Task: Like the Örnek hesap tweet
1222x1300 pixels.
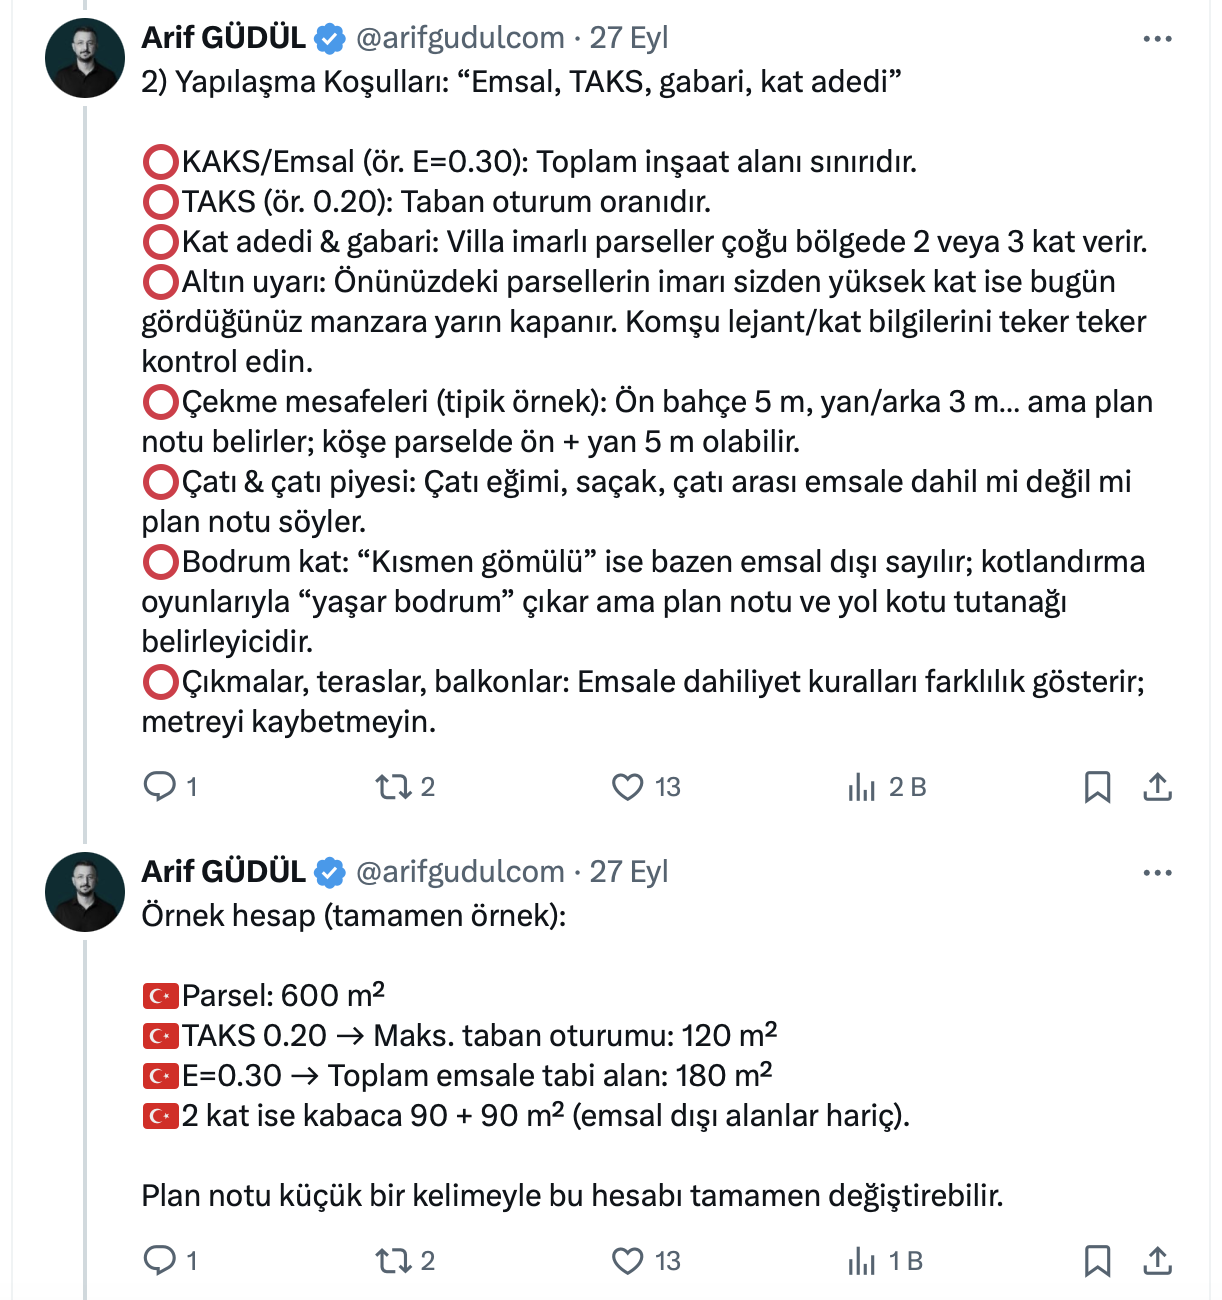Action: pos(628,1261)
